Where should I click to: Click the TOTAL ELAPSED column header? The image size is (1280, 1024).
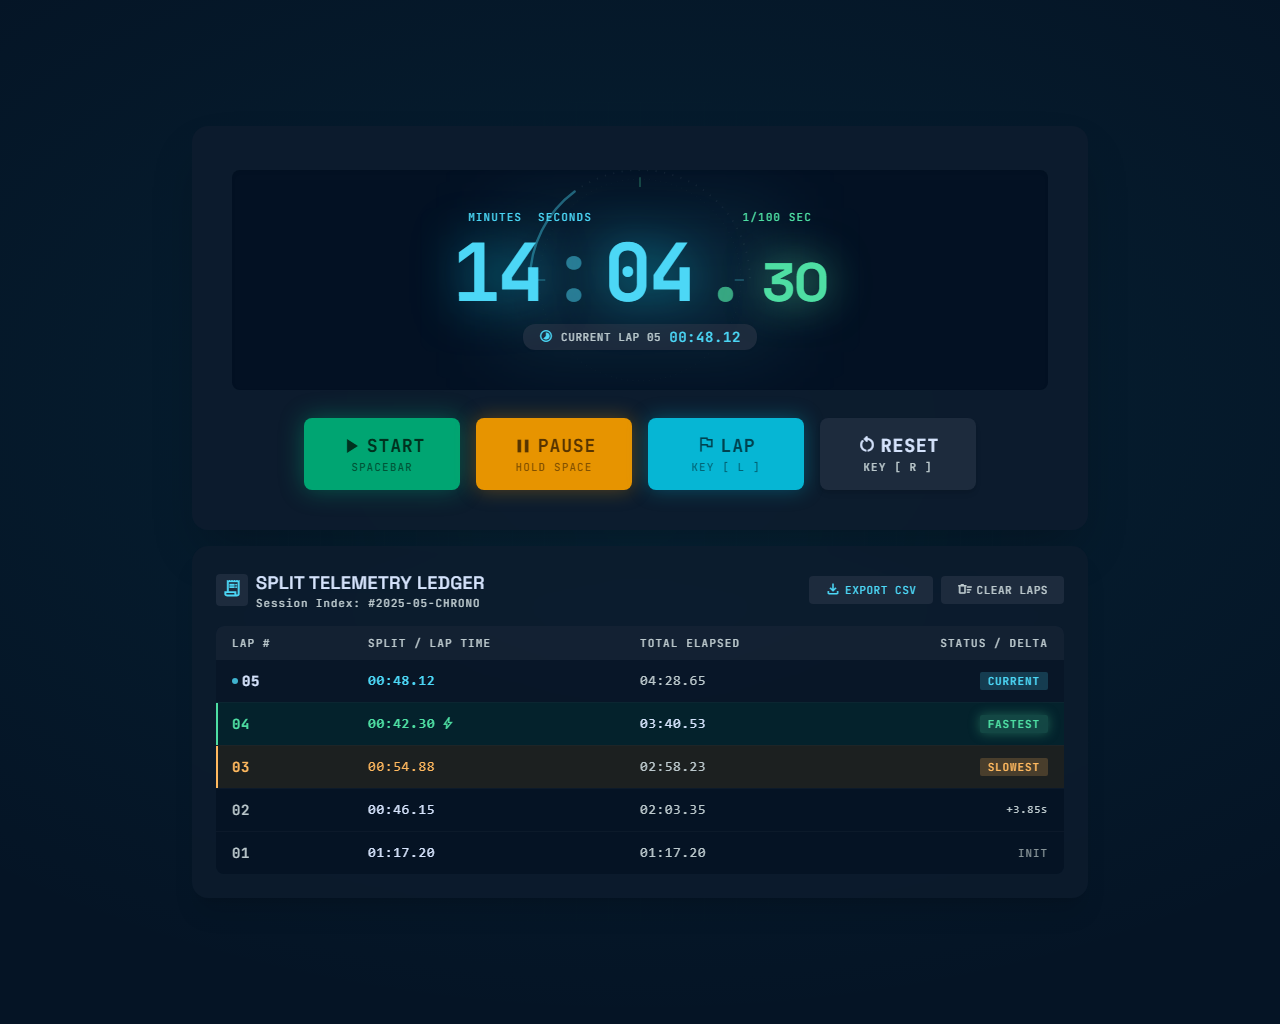click(x=690, y=643)
